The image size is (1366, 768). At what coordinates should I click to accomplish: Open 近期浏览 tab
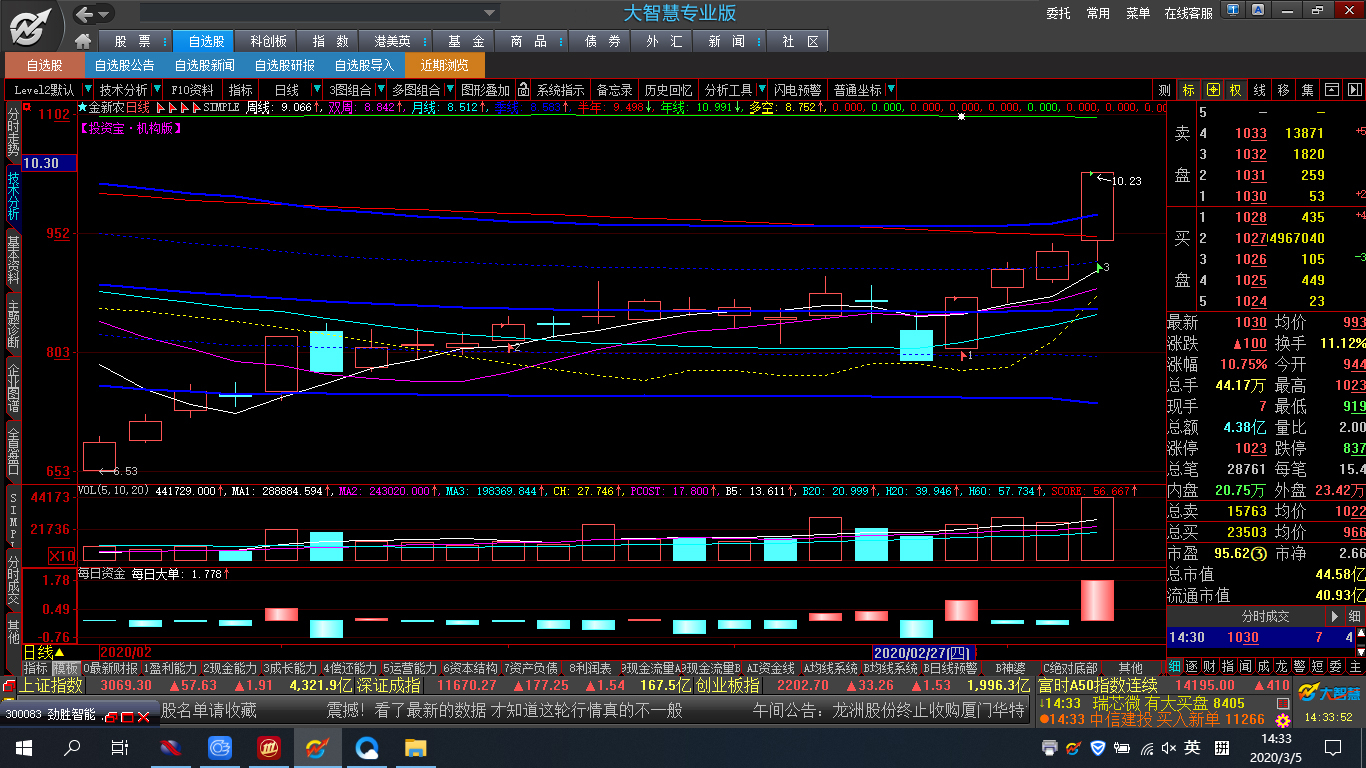point(445,65)
